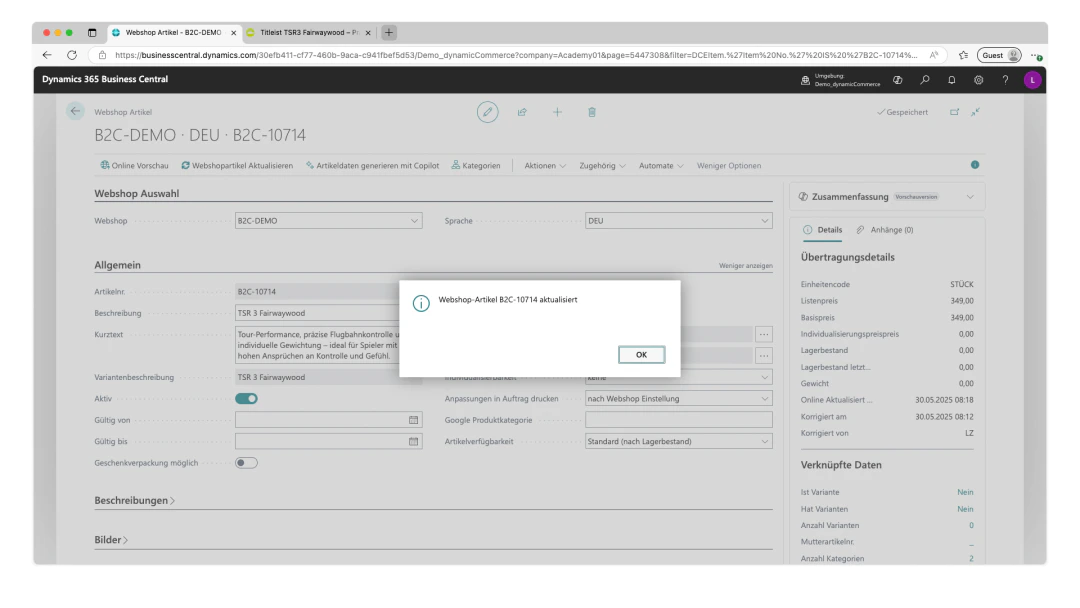Open help question mark
This screenshot has height=608, width=1080.
(x=1005, y=80)
